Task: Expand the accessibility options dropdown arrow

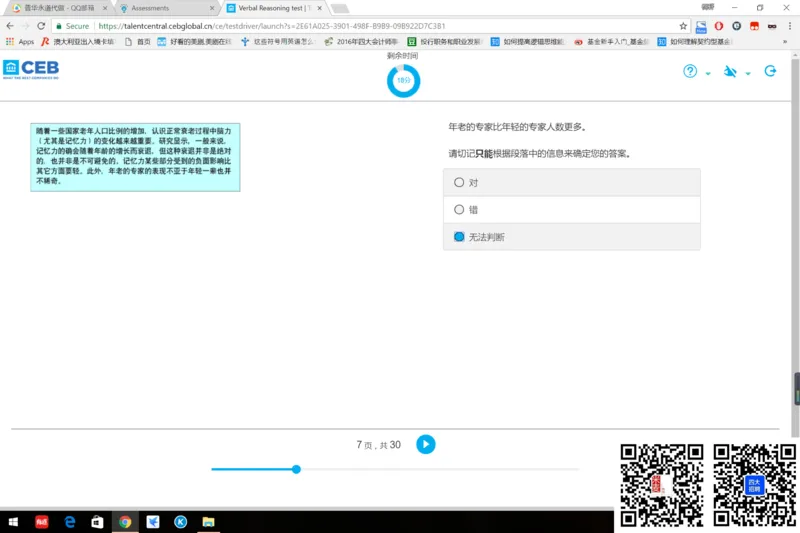Action: (x=748, y=73)
